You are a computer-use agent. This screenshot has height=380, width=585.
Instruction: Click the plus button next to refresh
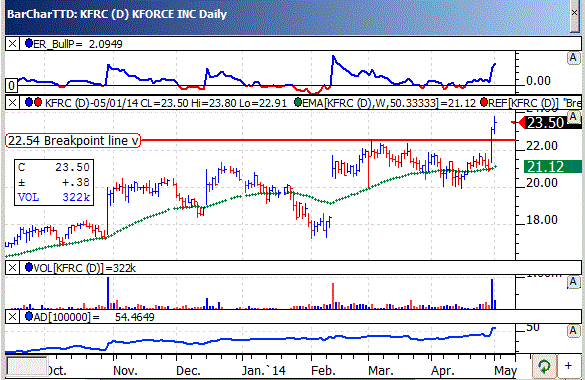coord(568,365)
